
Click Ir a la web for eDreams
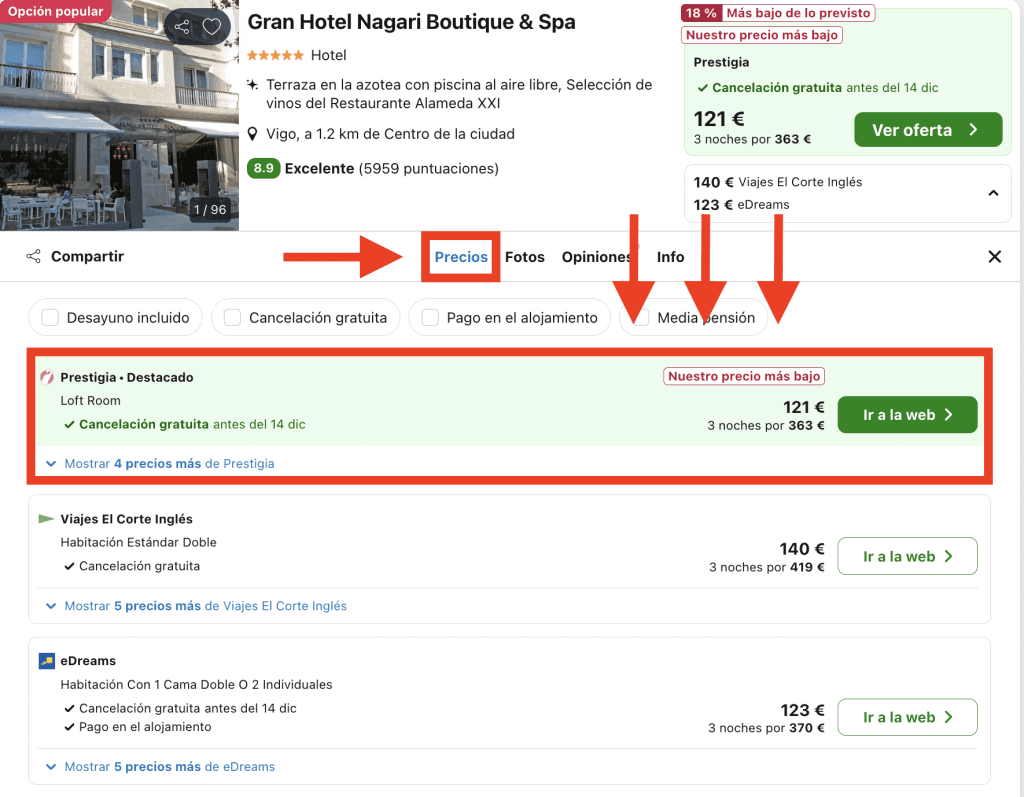(906, 717)
